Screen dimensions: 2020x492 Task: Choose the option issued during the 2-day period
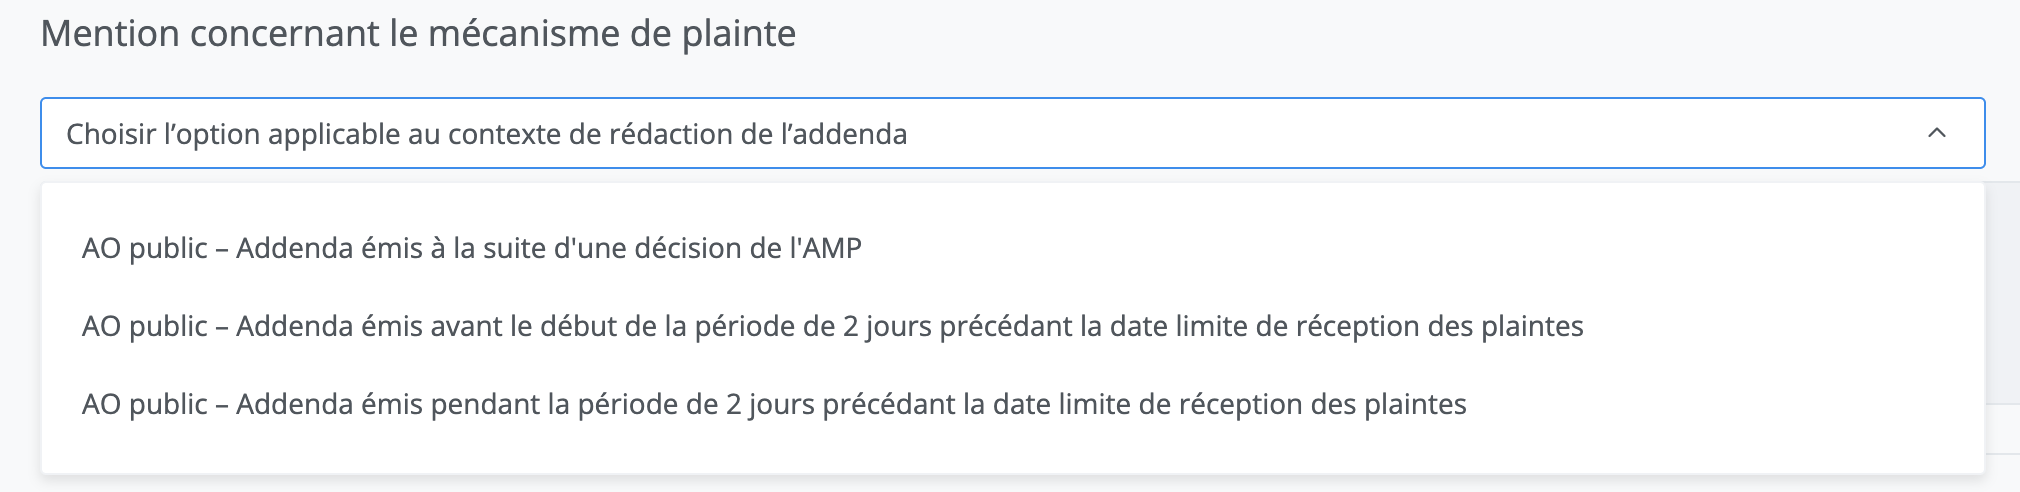coord(774,404)
